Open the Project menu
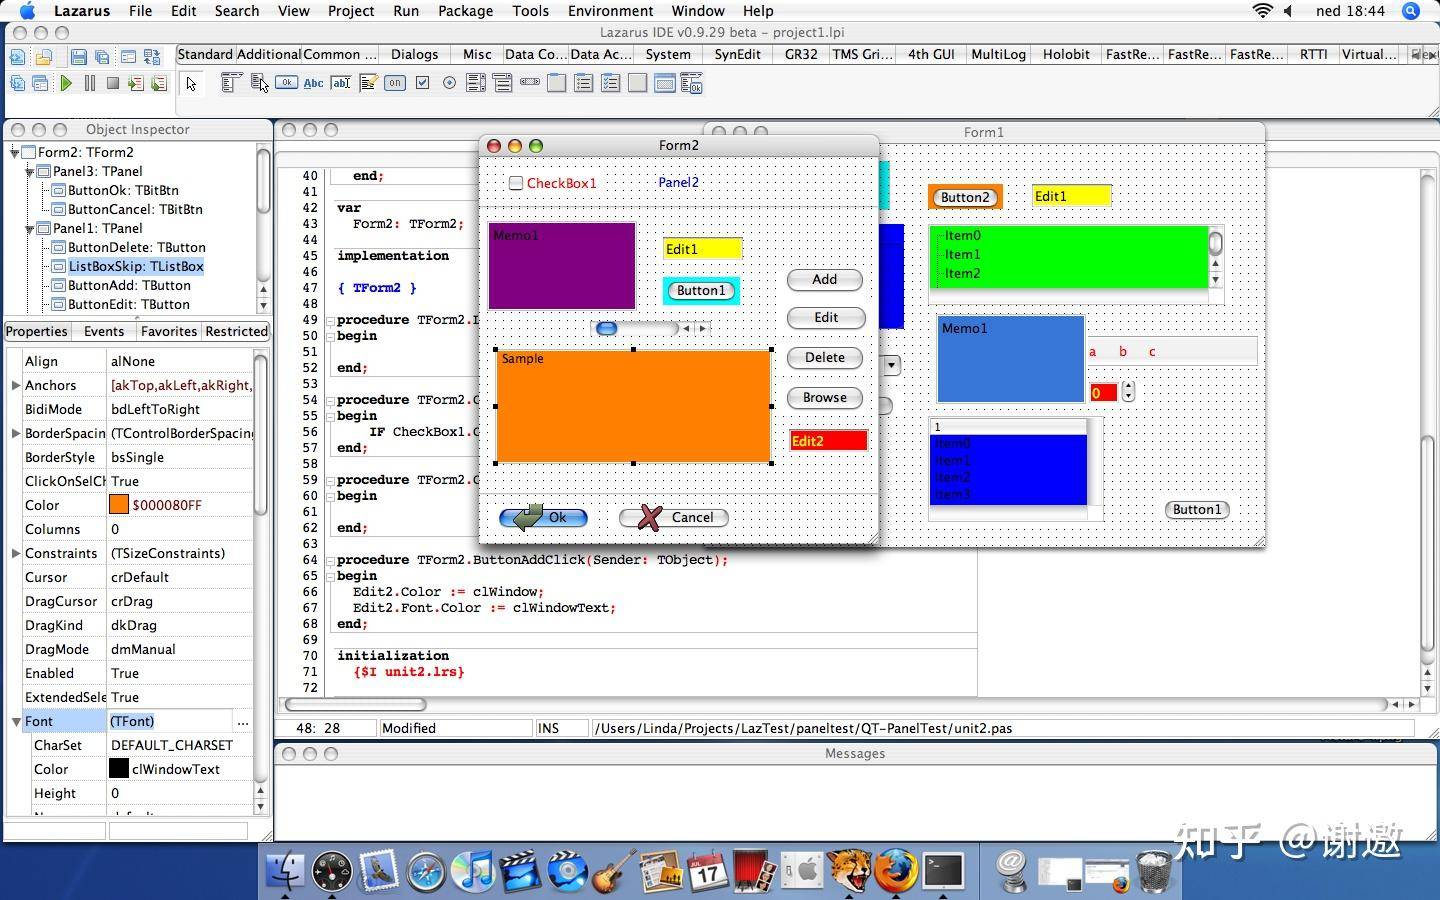This screenshot has width=1440, height=900. tap(351, 11)
